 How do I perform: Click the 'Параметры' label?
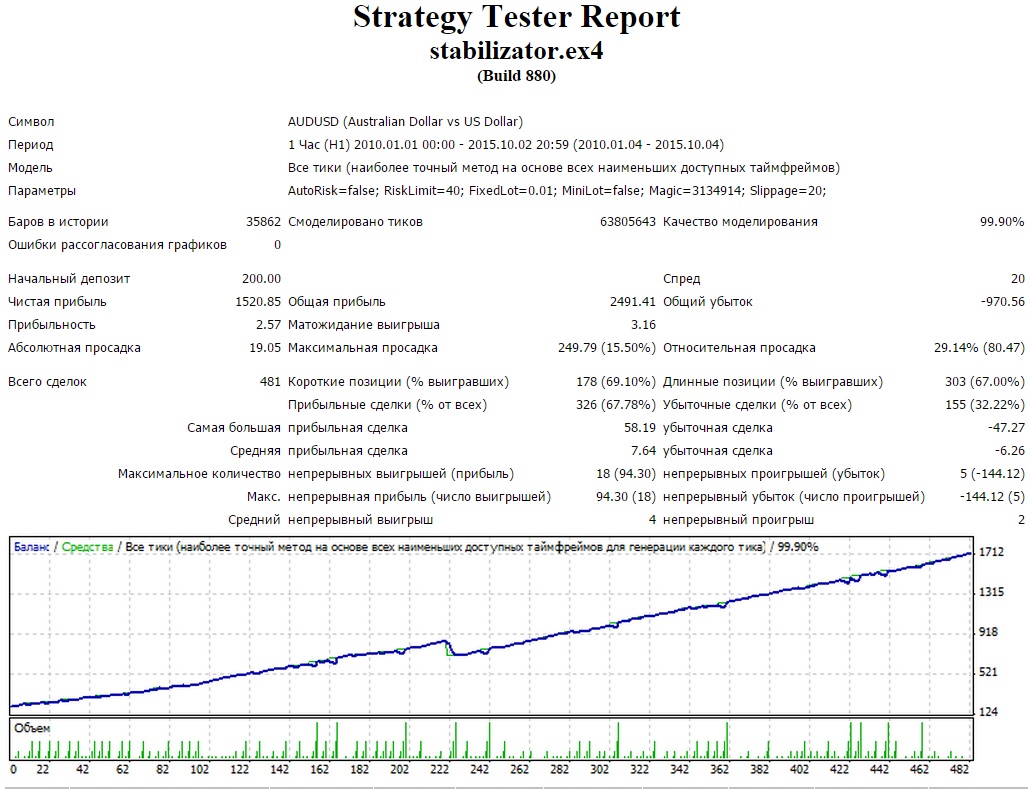[x=41, y=191]
